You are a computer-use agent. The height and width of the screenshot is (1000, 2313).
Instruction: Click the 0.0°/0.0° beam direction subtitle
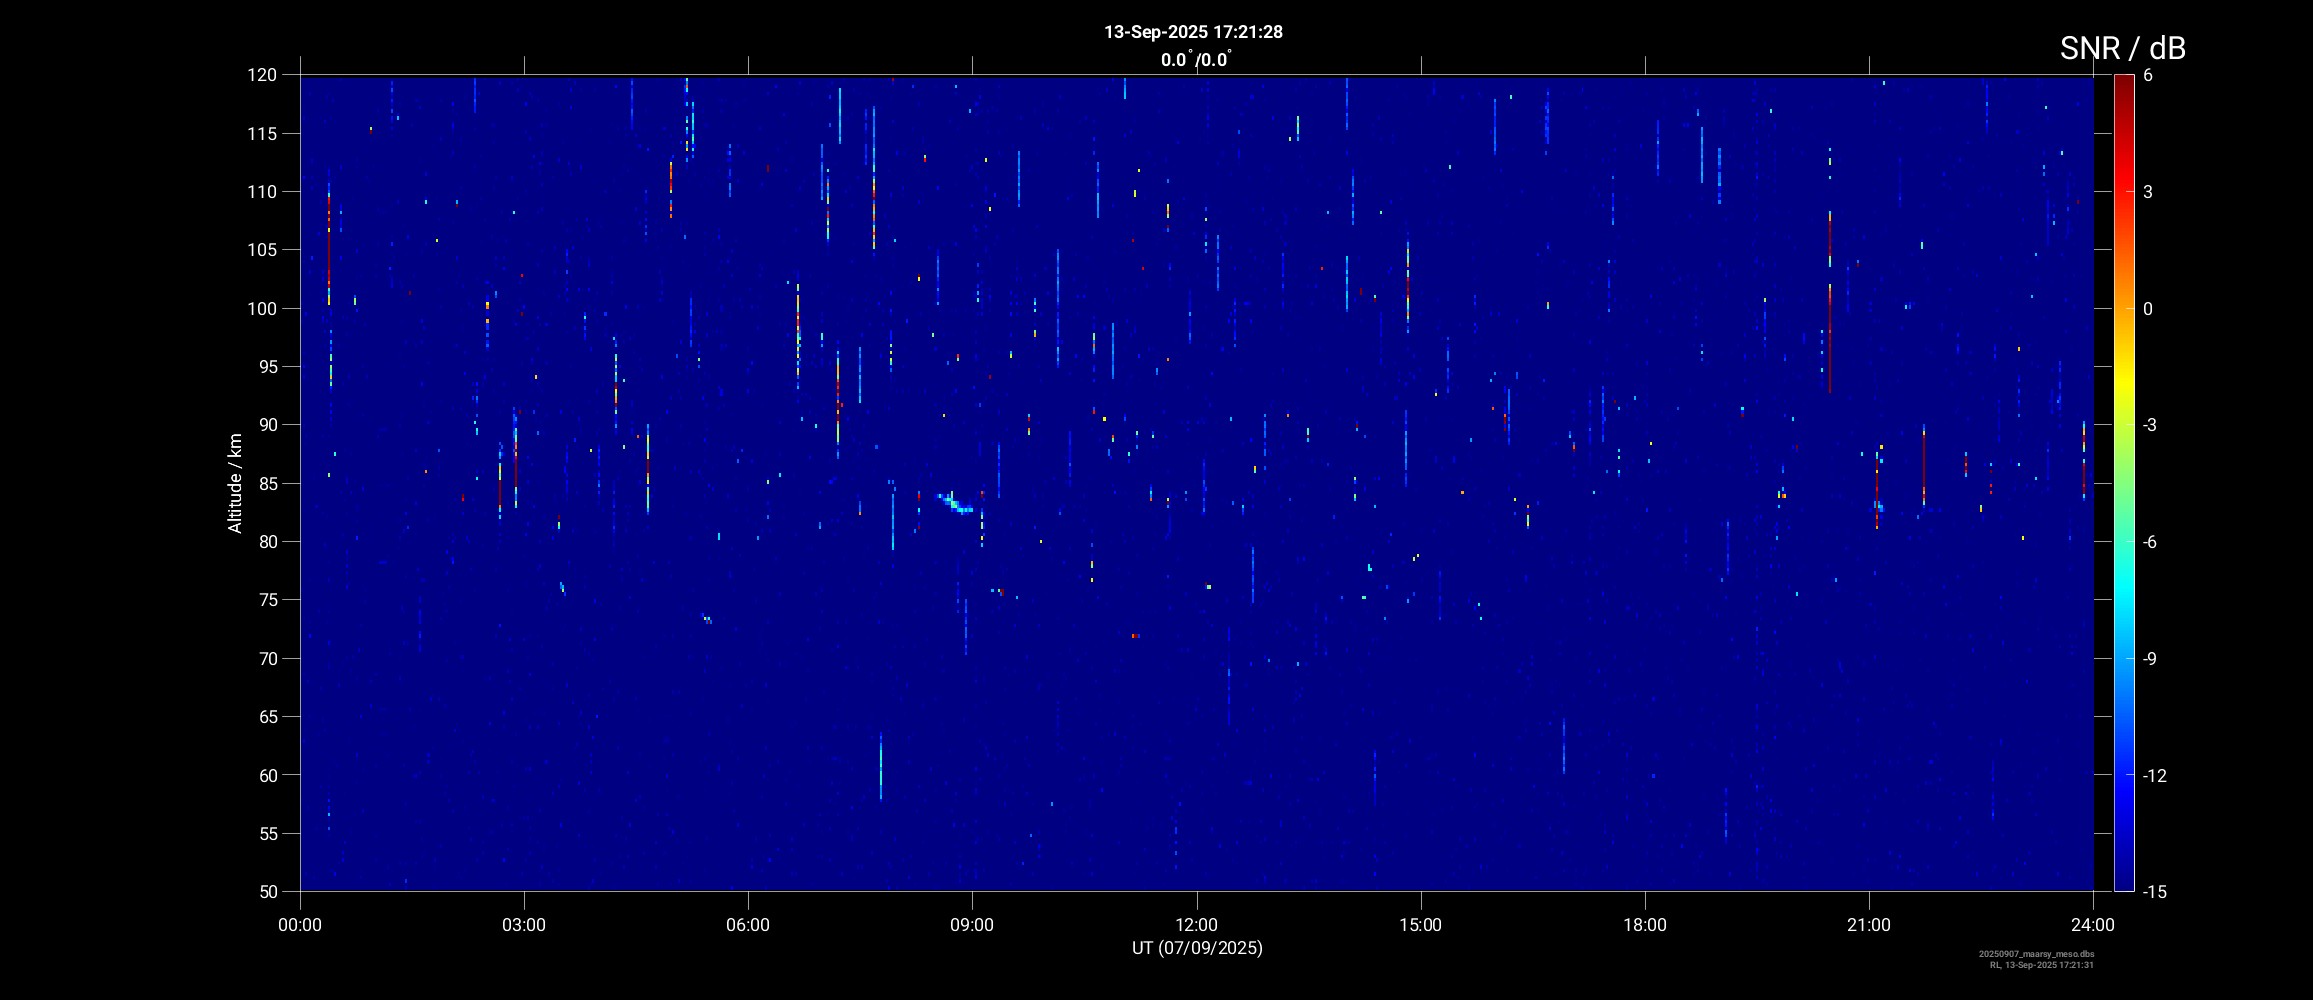(x=1195, y=60)
